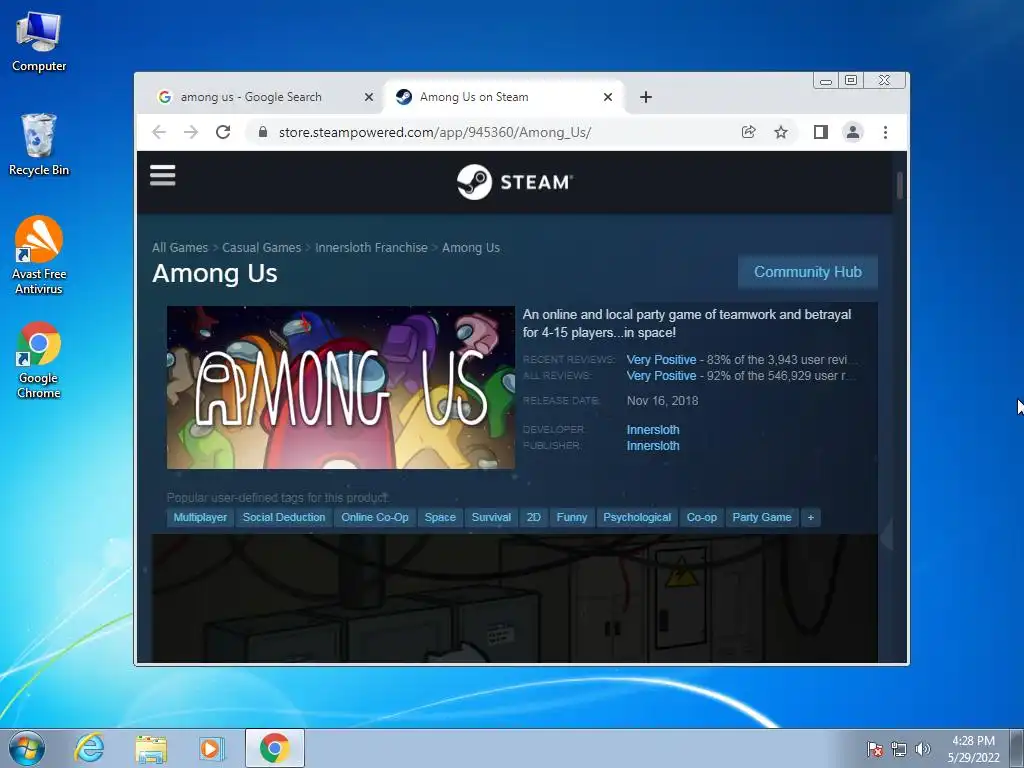Open Windows Explorer from taskbar
Viewport: 1024px width, 768px height.
(x=151, y=748)
